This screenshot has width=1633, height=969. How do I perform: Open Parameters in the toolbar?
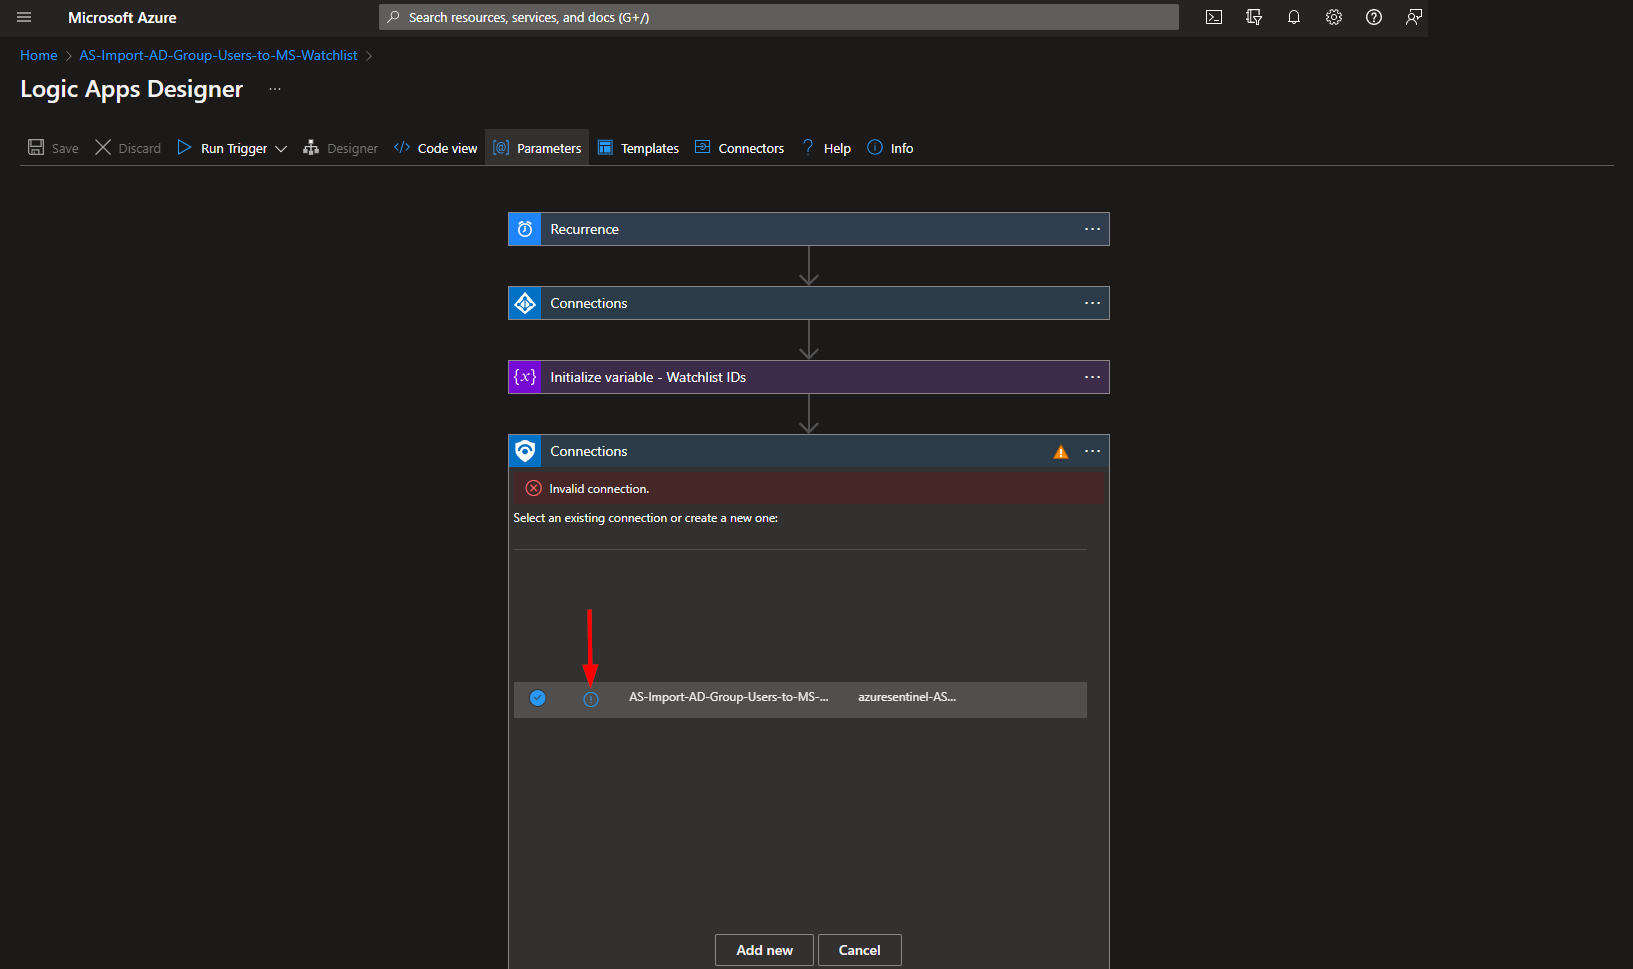537,148
